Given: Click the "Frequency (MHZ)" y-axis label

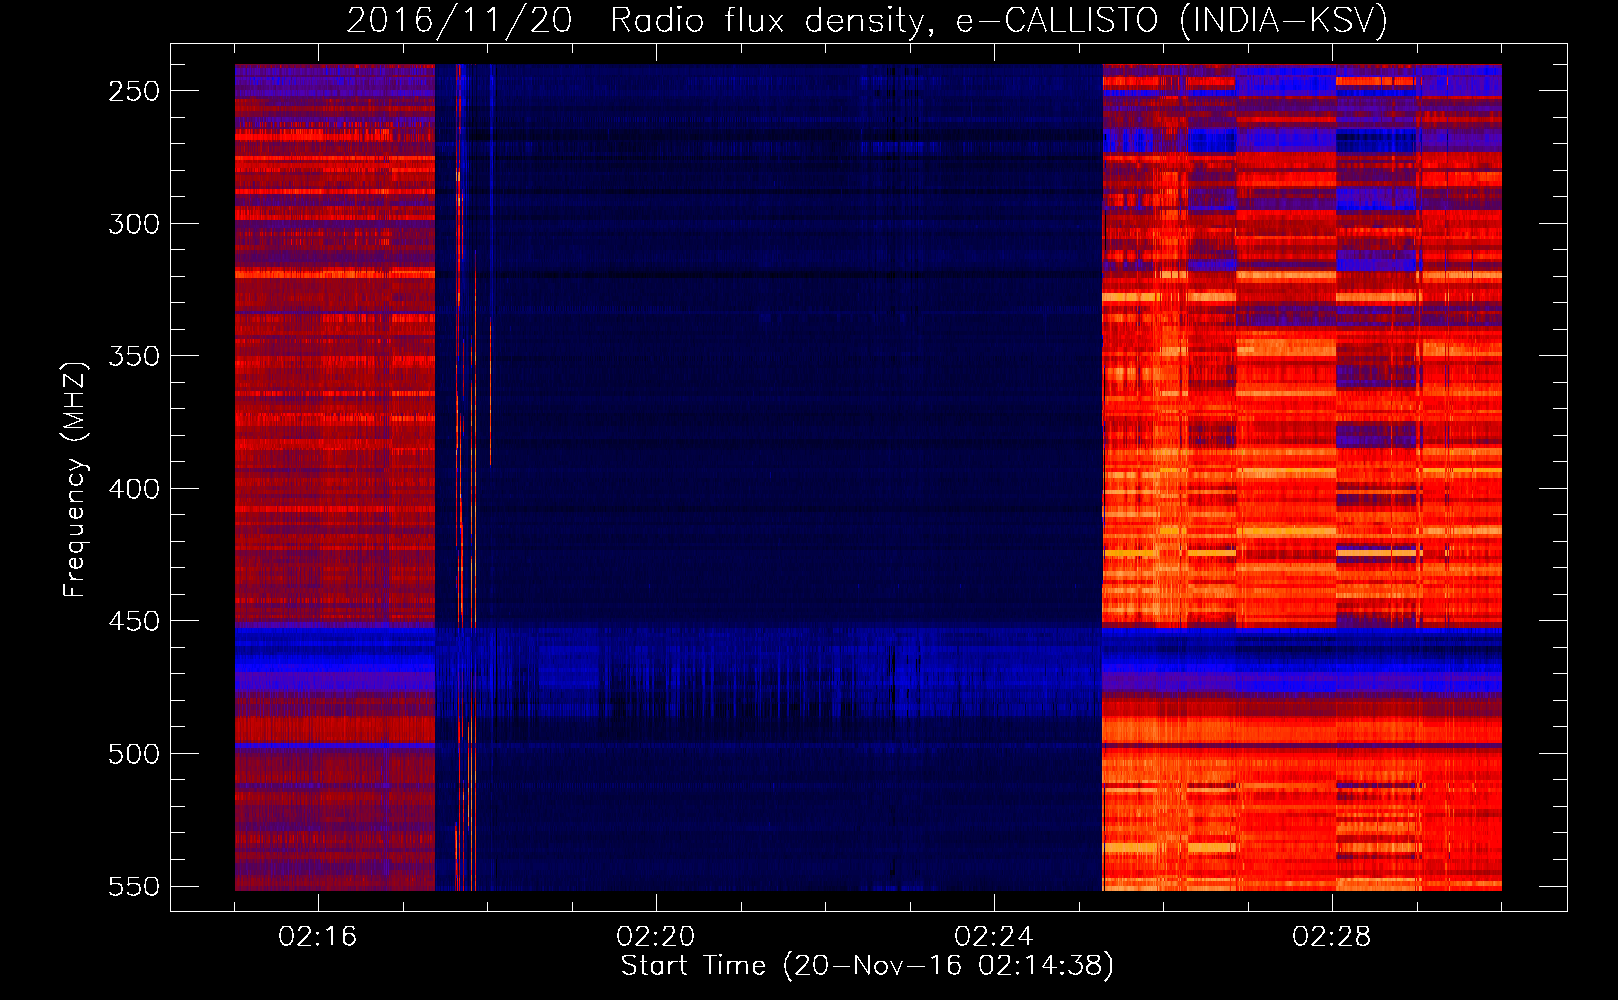Looking at the screenshot, I should click(x=75, y=479).
